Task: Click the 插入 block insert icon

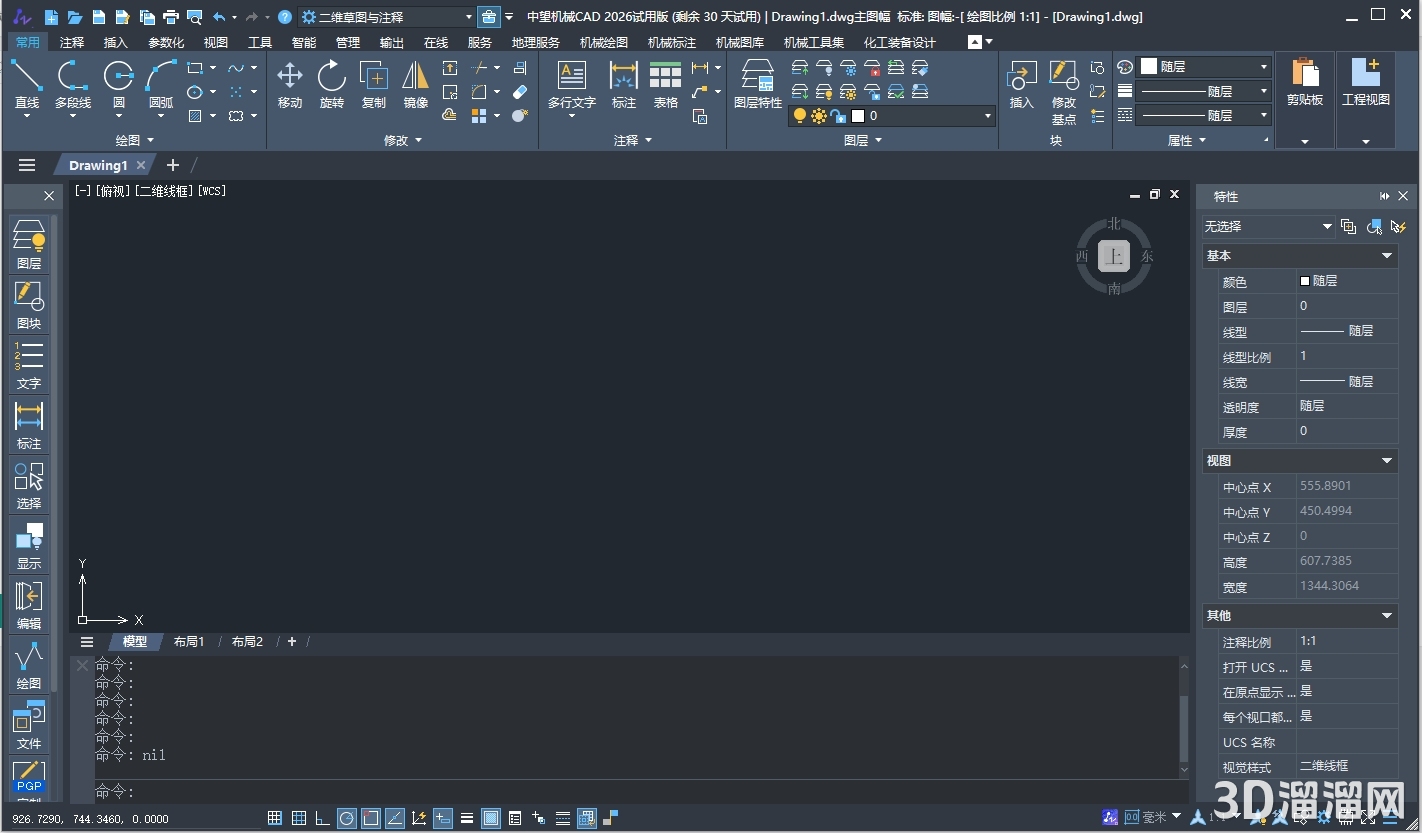Action: (x=1022, y=85)
